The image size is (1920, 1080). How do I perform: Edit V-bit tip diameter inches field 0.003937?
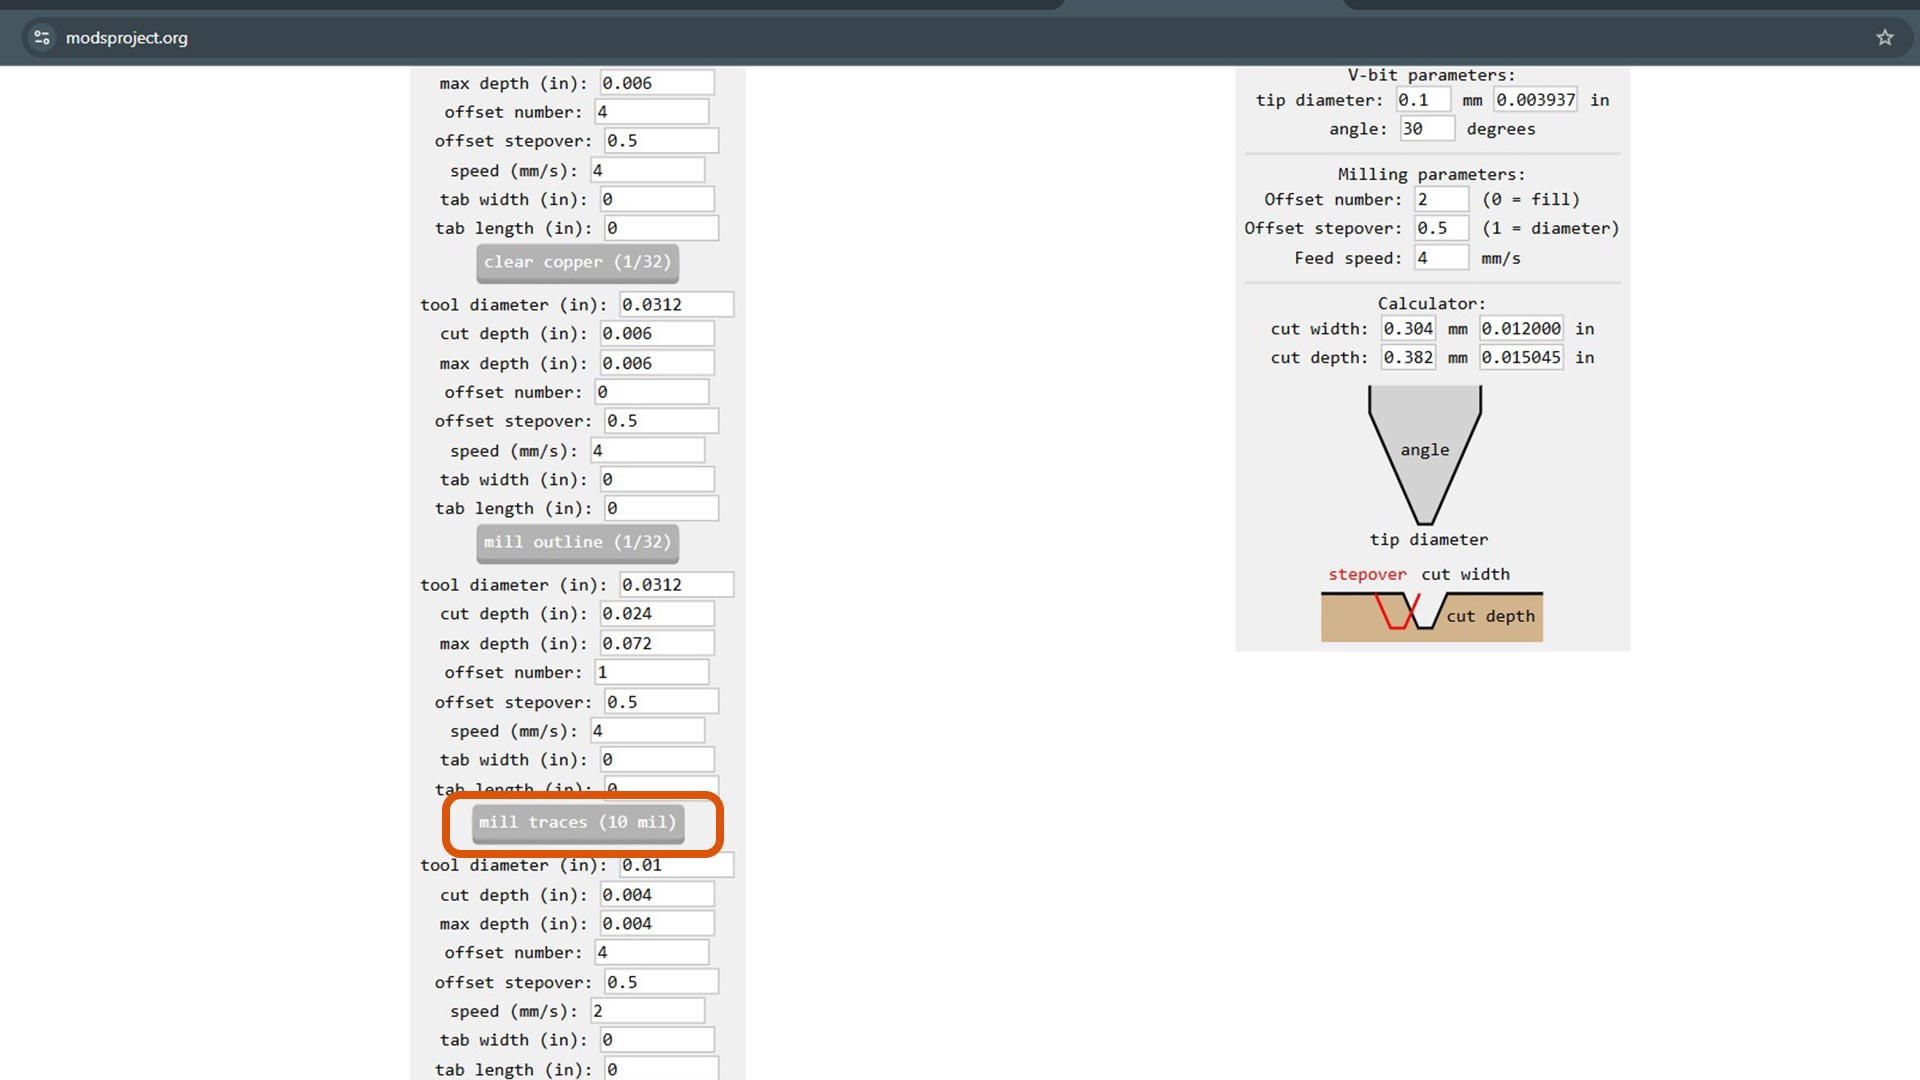(x=1535, y=100)
